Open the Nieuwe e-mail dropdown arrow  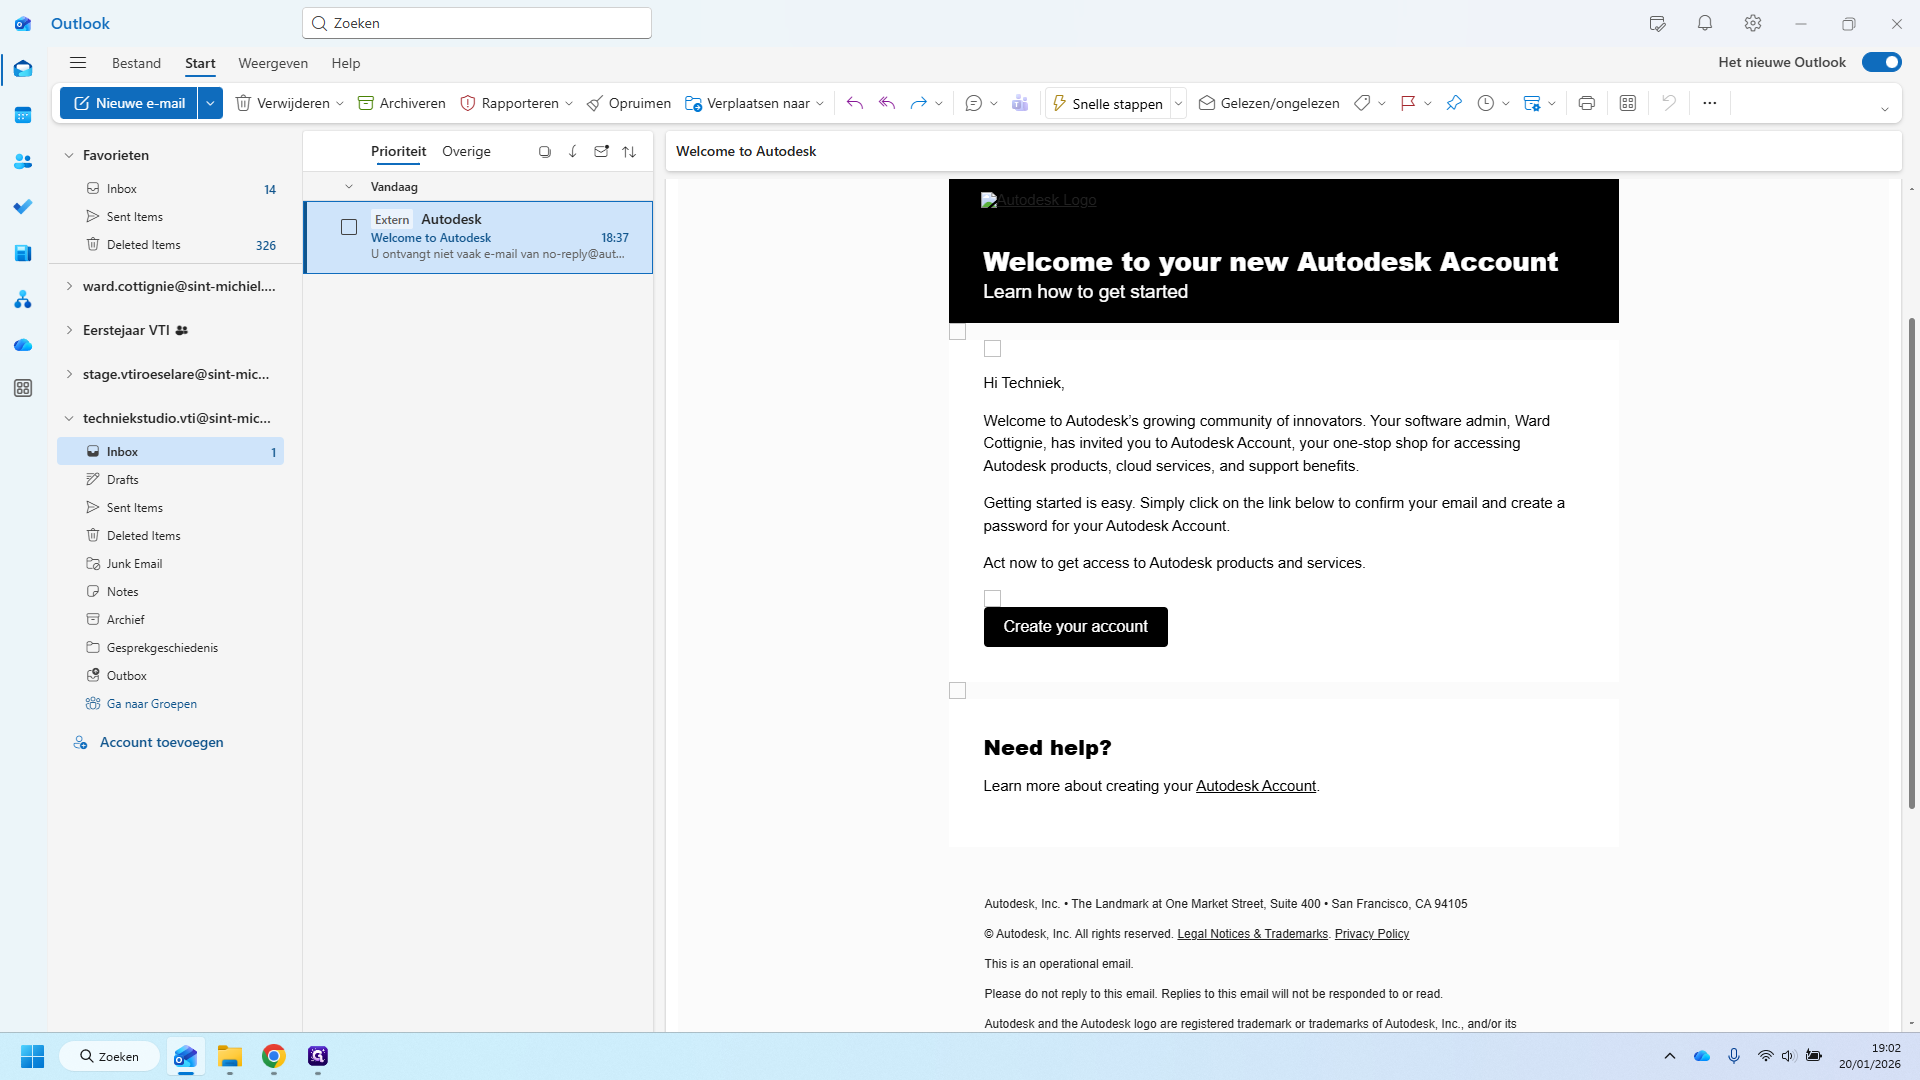(x=210, y=103)
